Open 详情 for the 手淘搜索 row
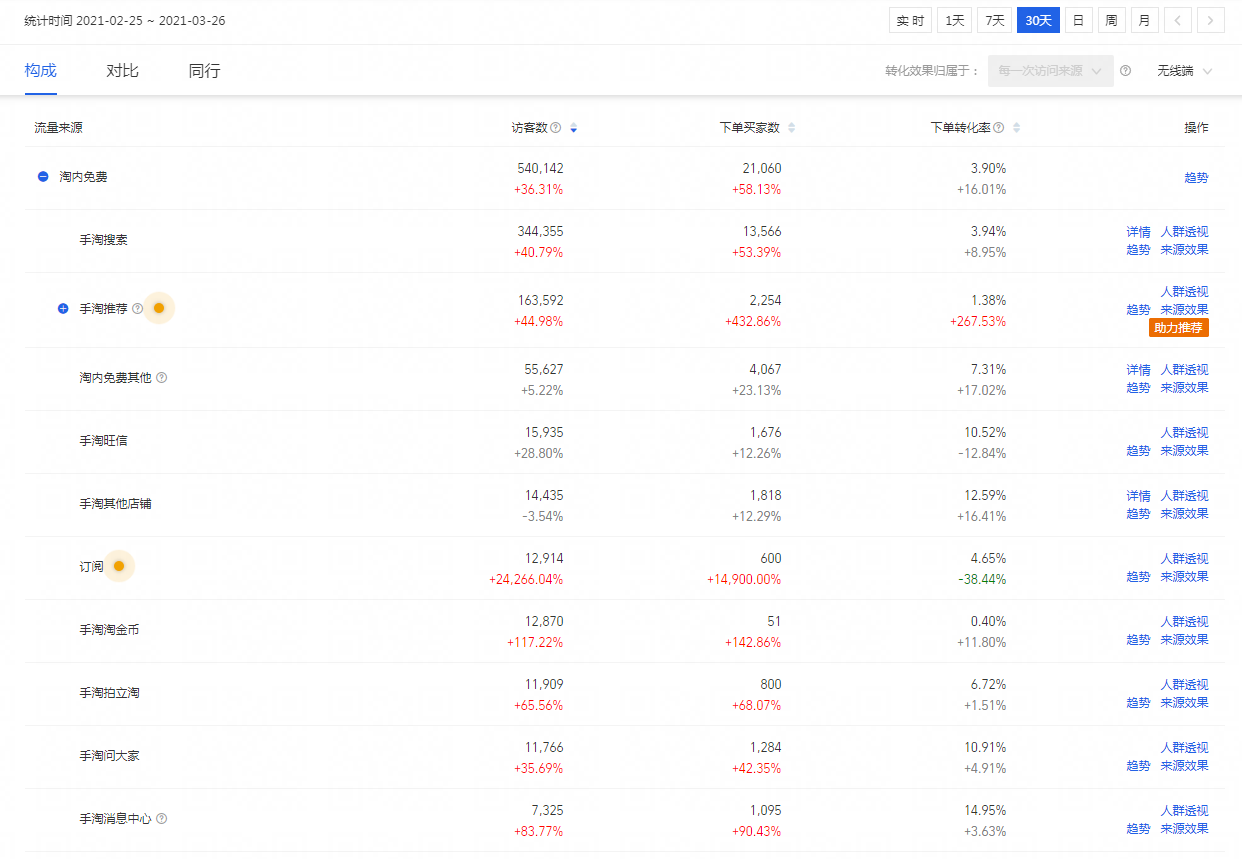This screenshot has width=1242, height=859. [x=1139, y=232]
